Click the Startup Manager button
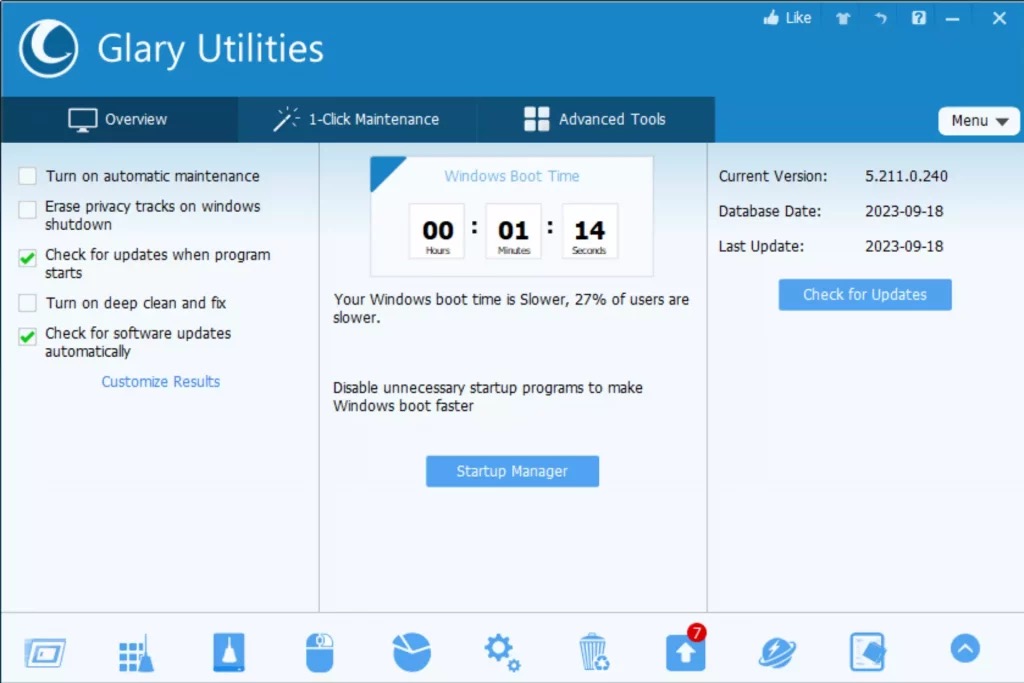 (512, 471)
